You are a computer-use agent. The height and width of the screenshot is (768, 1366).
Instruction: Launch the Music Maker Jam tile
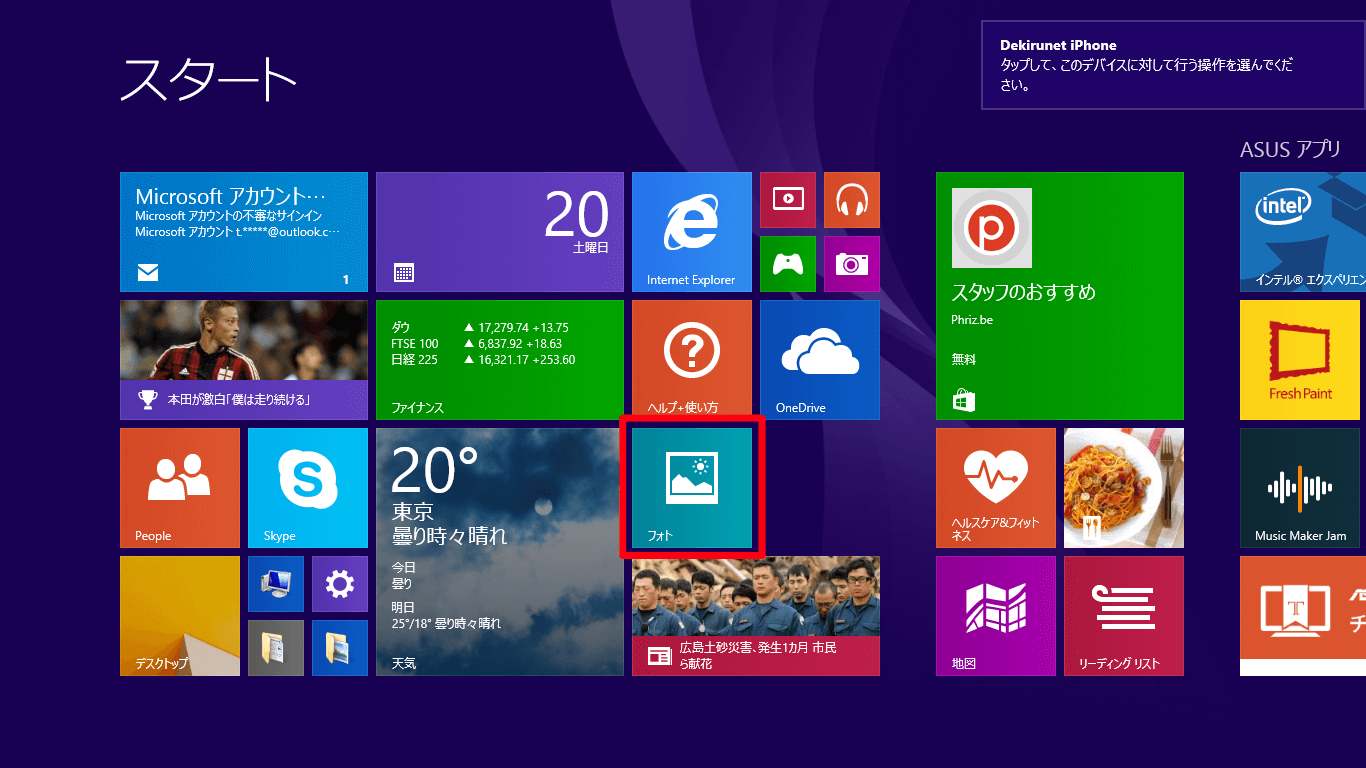[x=1300, y=488]
